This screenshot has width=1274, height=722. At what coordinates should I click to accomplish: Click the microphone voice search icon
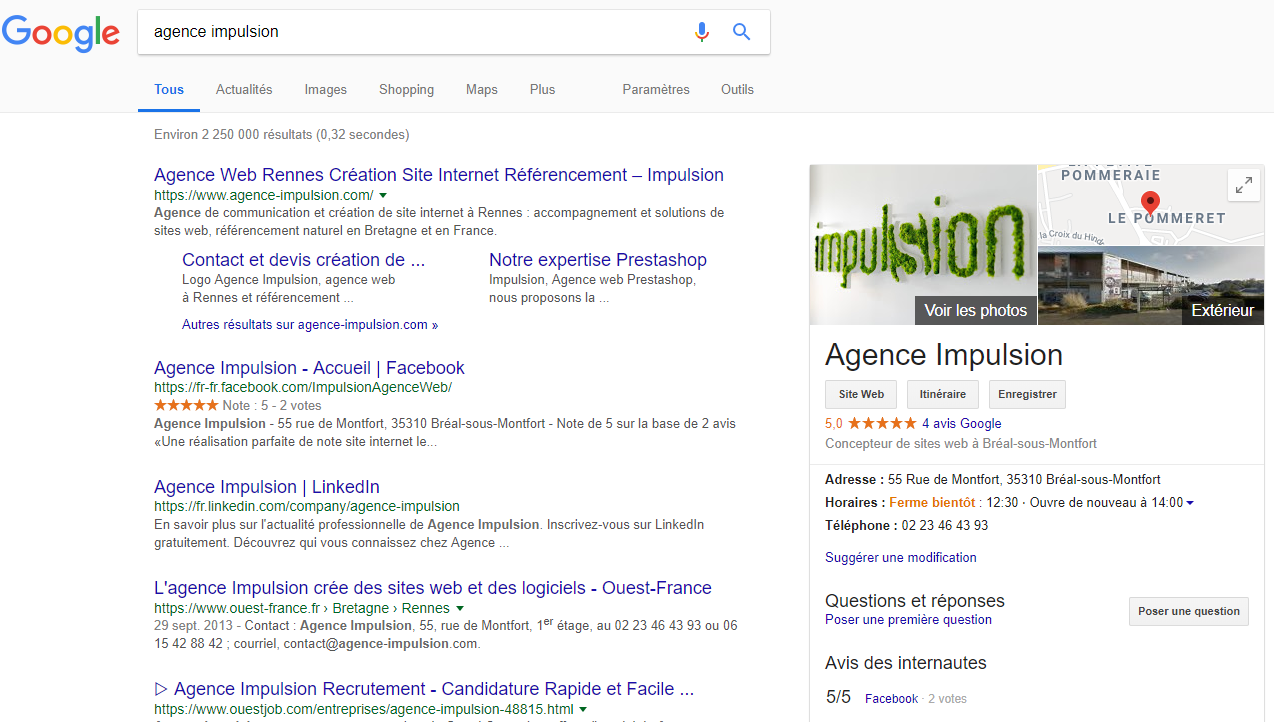point(702,32)
